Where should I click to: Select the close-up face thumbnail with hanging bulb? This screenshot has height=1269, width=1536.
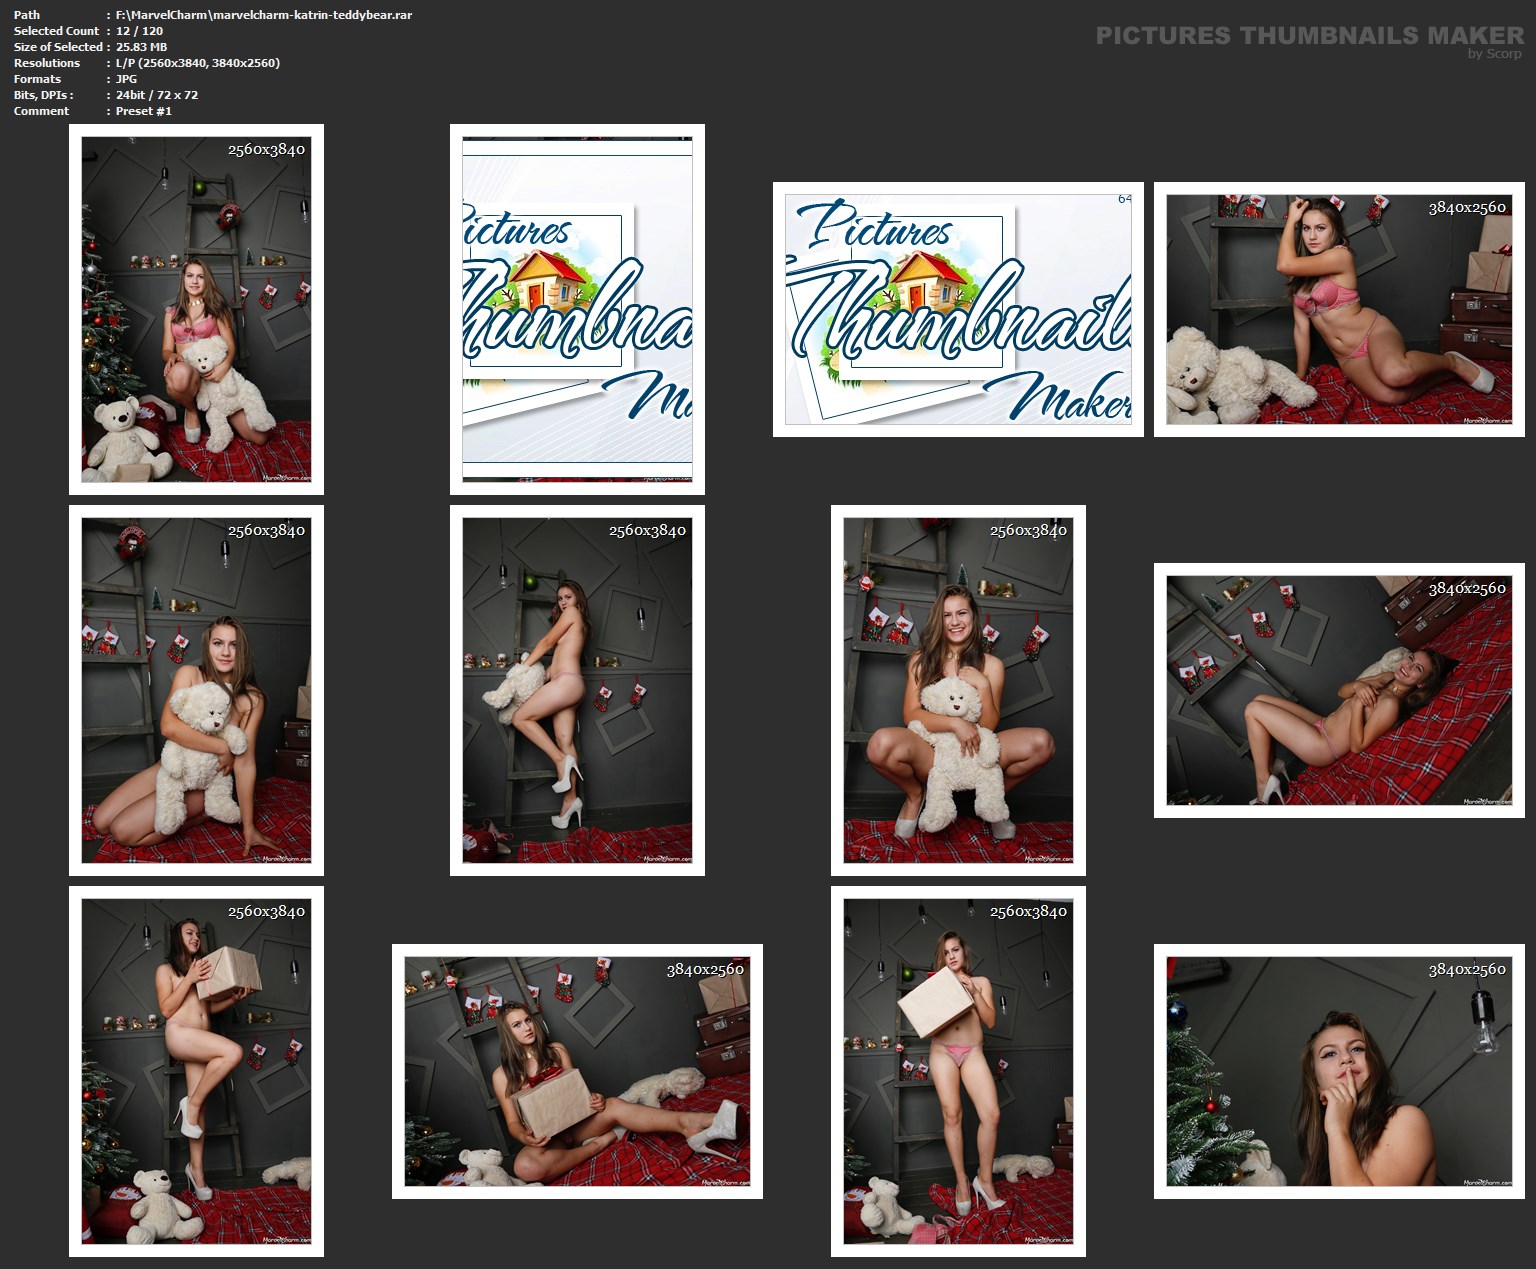(x=1339, y=1071)
